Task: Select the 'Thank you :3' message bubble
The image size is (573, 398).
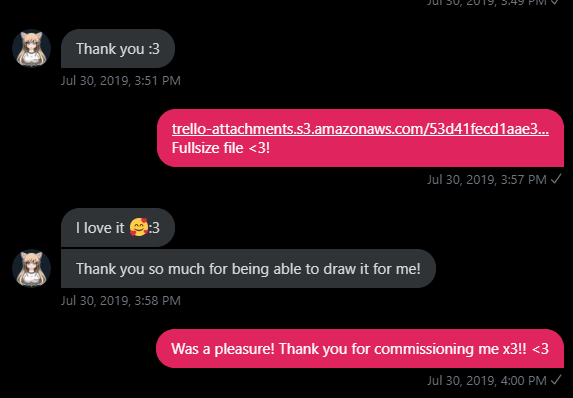Action: click(118, 49)
